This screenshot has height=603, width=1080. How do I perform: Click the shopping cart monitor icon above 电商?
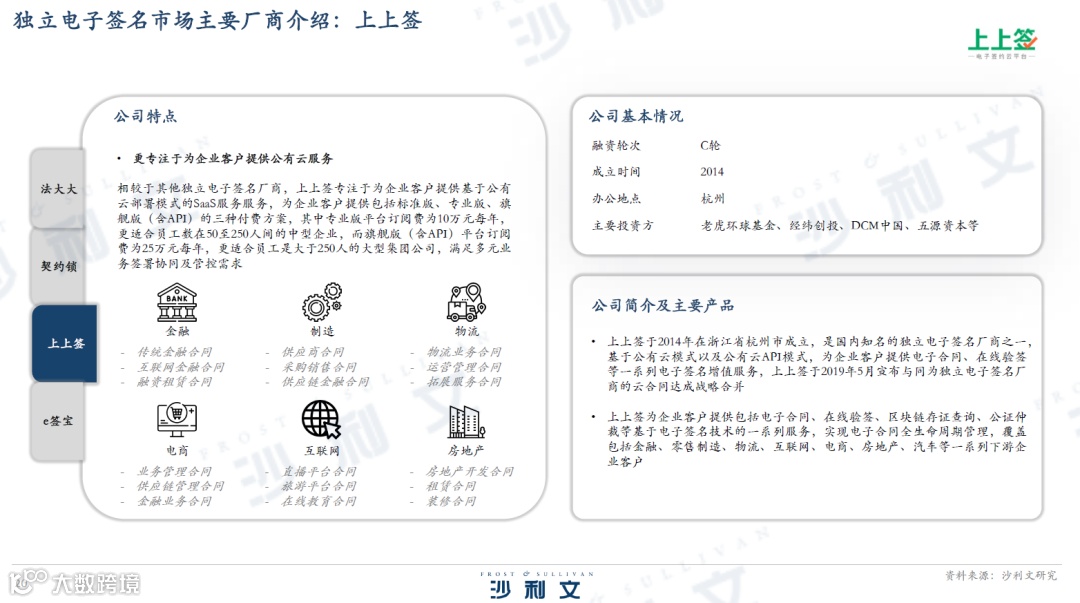pos(177,420)
